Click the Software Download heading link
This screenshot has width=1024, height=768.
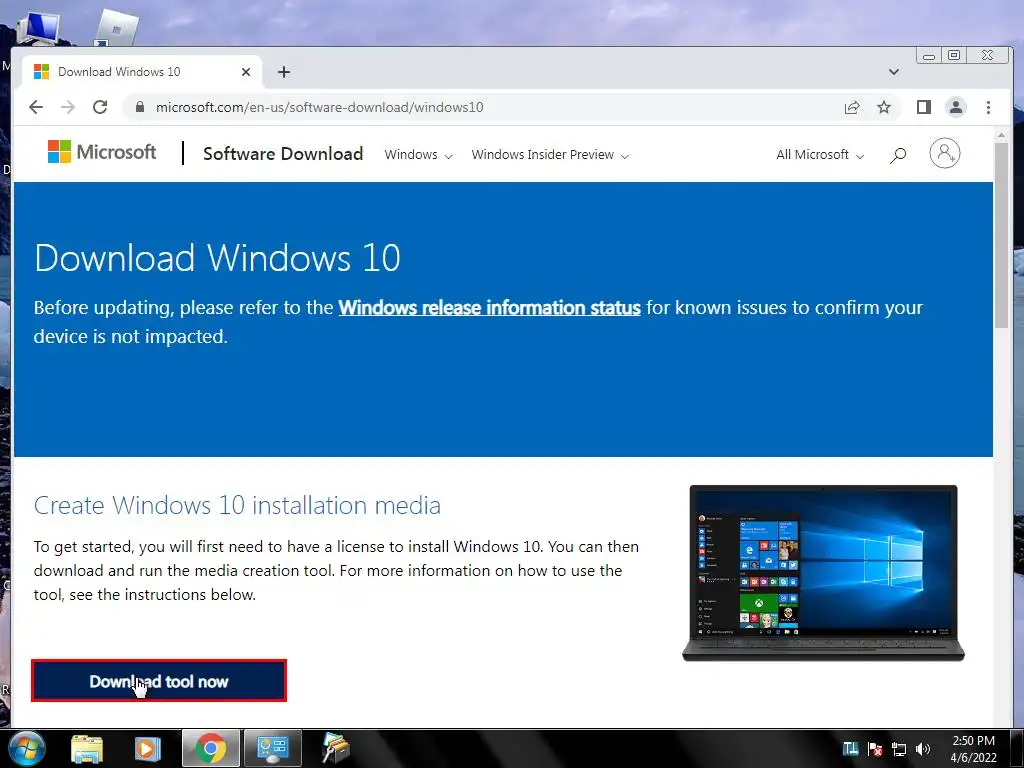[x=283, y=153]
